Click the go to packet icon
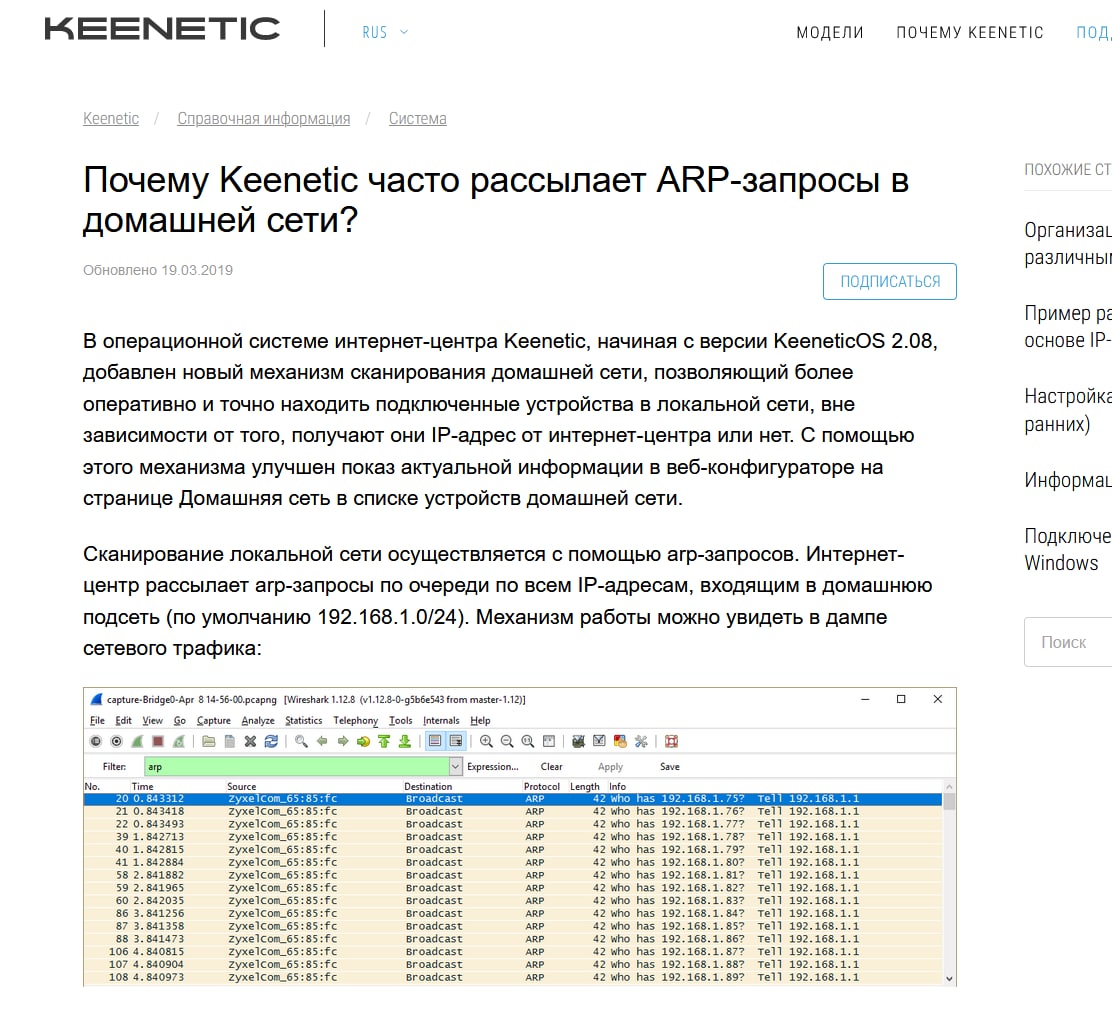Screen dimensions: 1112x1020 tap(363, 741)
